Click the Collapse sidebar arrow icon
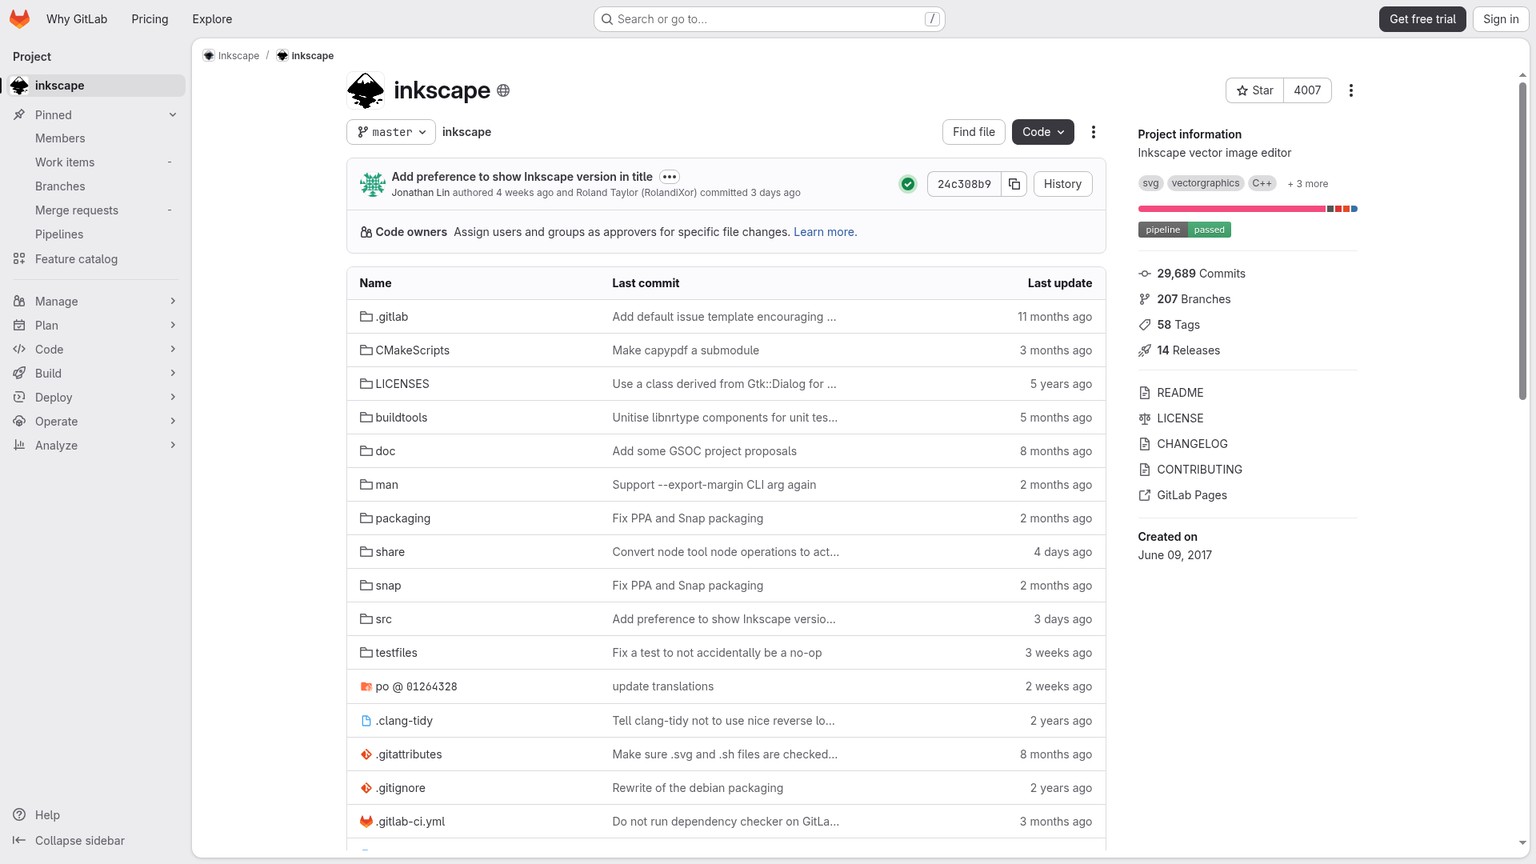Image resolution: width=1536 pixels, height=864 pixels. tap(19, 841)
